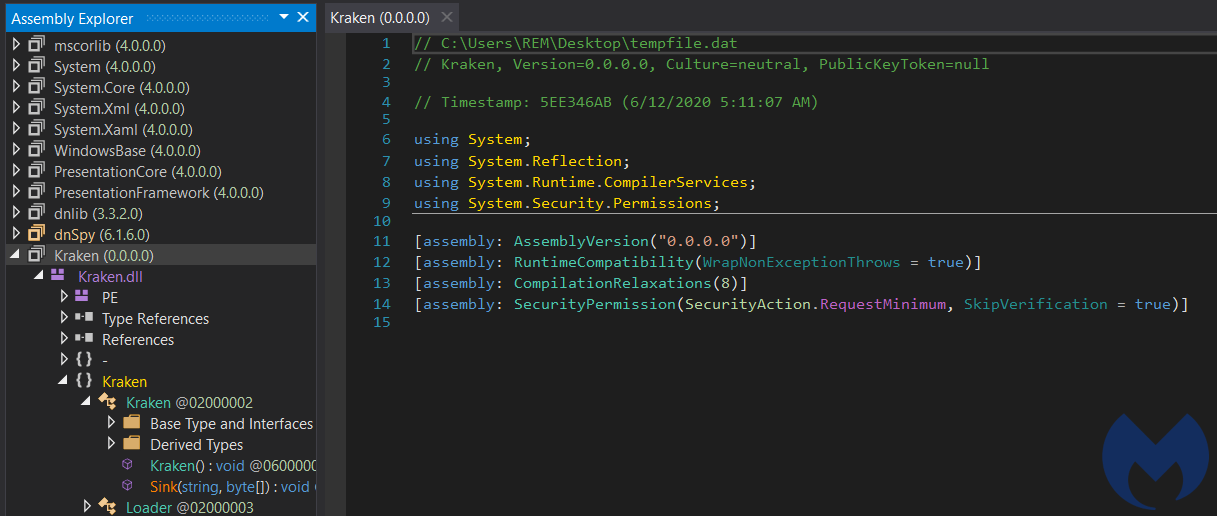The width and height of the screenshot is (1217, 516).
Task: Expand the Derived Types node
Action: pyautogui.click(x=112, y=444)
